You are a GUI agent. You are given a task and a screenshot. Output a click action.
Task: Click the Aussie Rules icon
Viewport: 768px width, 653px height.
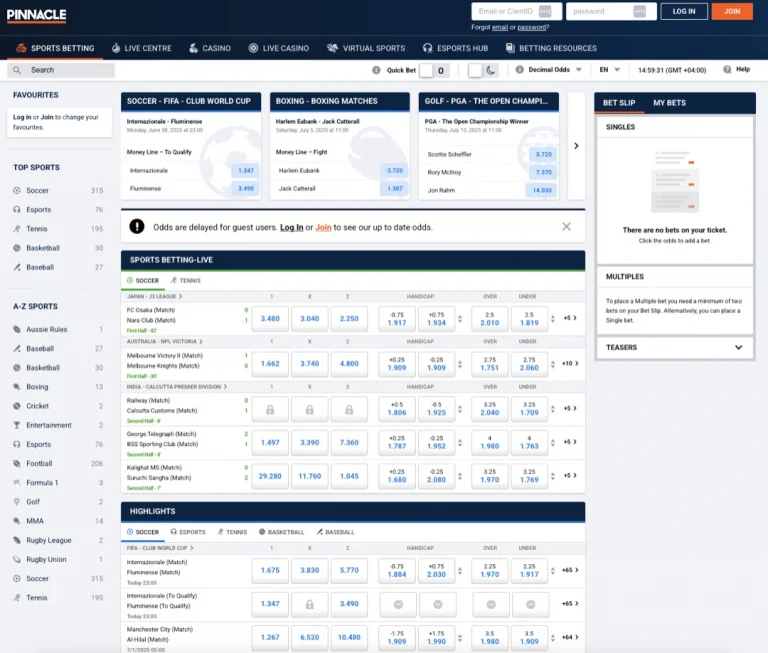click(x=17, y=329)
